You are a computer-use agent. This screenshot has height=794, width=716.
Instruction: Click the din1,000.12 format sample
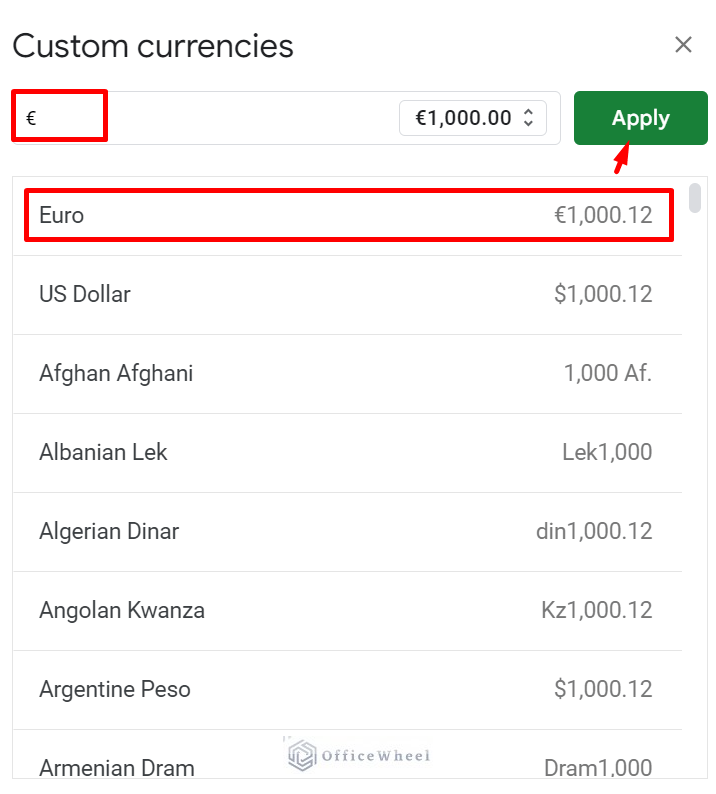[x=594, y=531]
